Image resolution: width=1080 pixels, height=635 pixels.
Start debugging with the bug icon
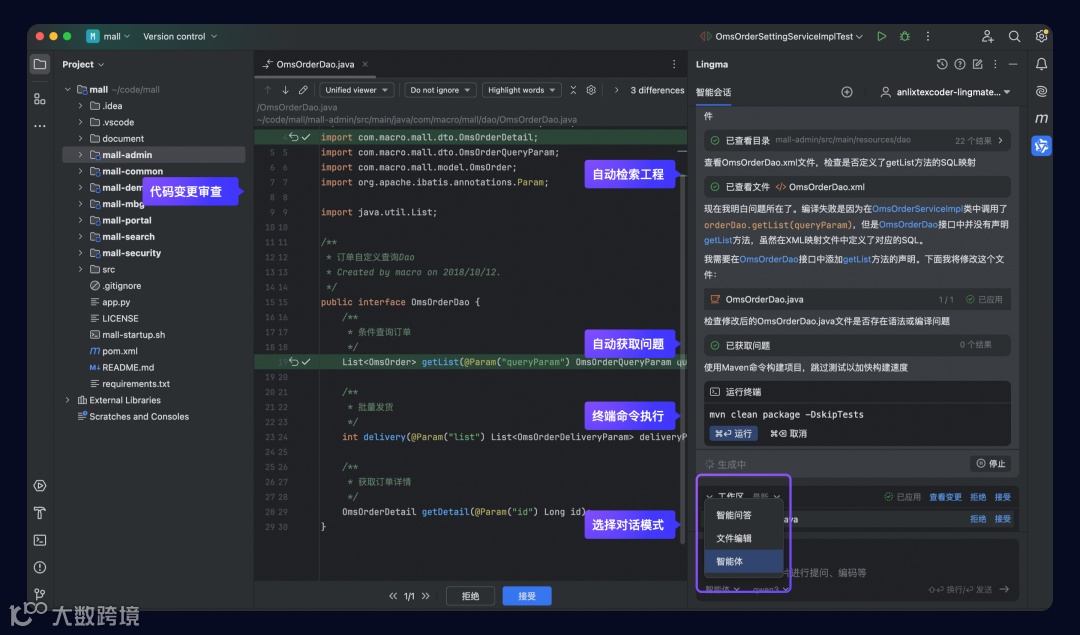pyautogui.click(x=904, y=37)
